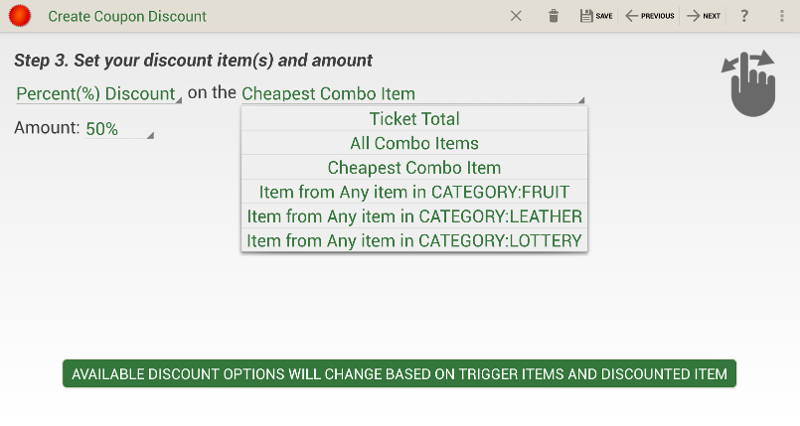Tap the swipe gesture hand icon
The image size is (800, 426).
(749, 83)
